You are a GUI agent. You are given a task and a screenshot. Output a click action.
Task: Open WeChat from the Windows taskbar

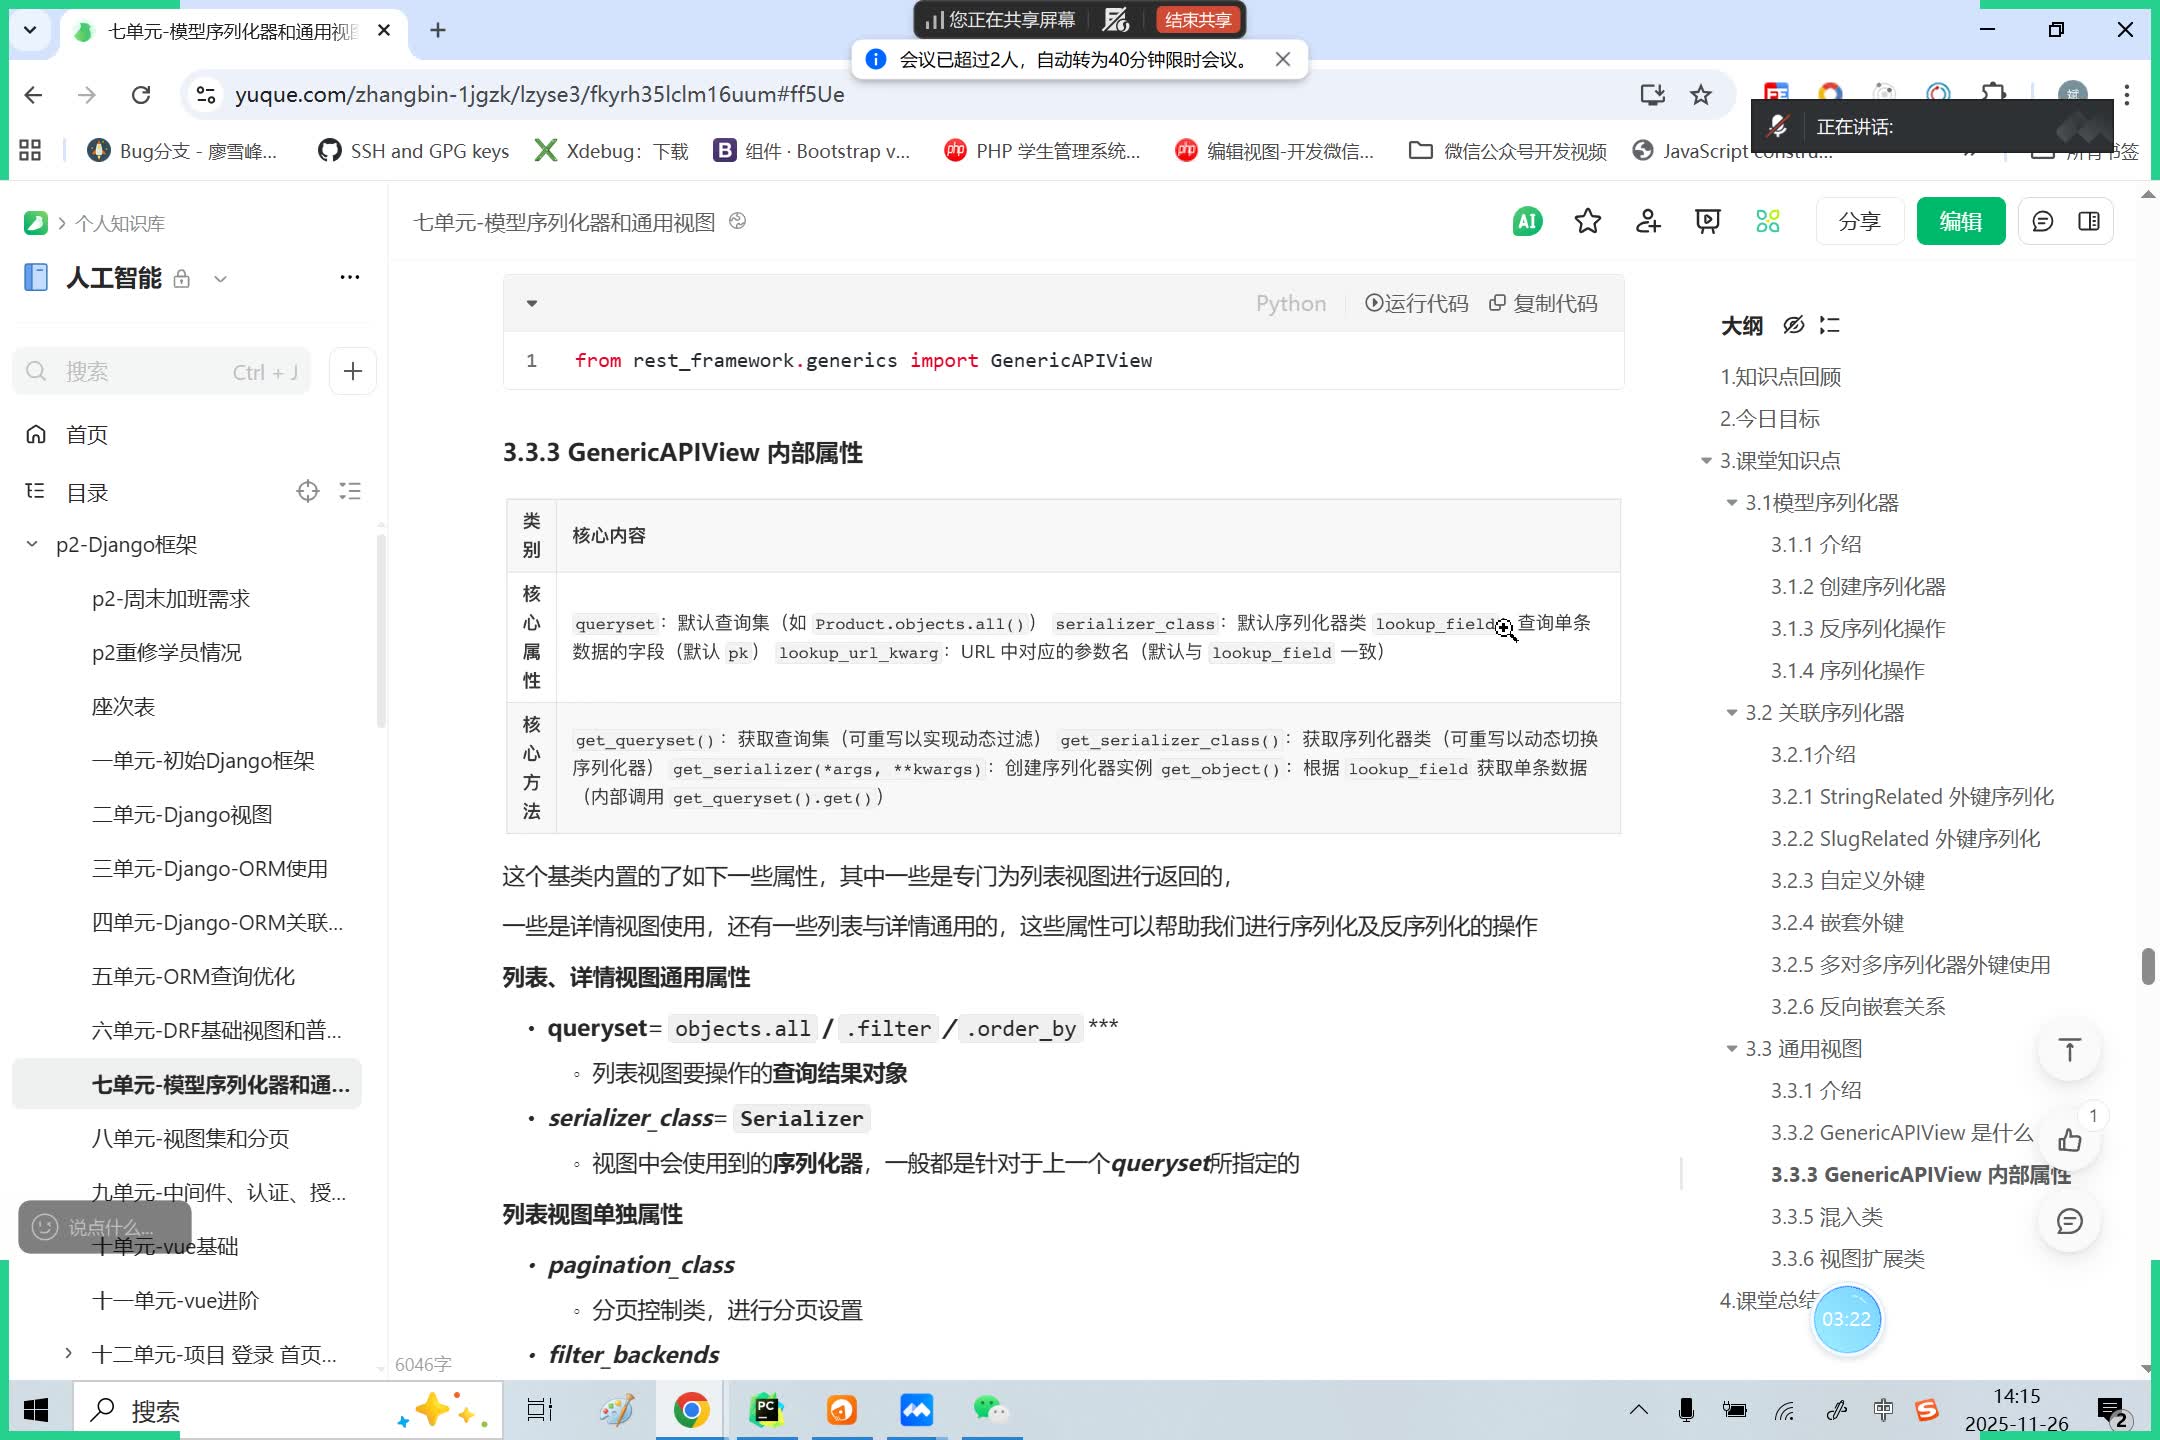pos(990,1410)
